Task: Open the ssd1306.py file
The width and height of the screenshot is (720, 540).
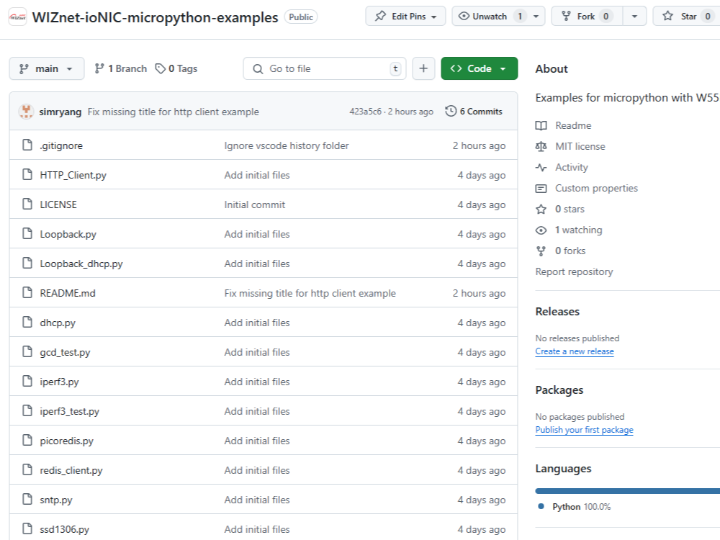Action: pyautogui.click(x=64, y=529)
